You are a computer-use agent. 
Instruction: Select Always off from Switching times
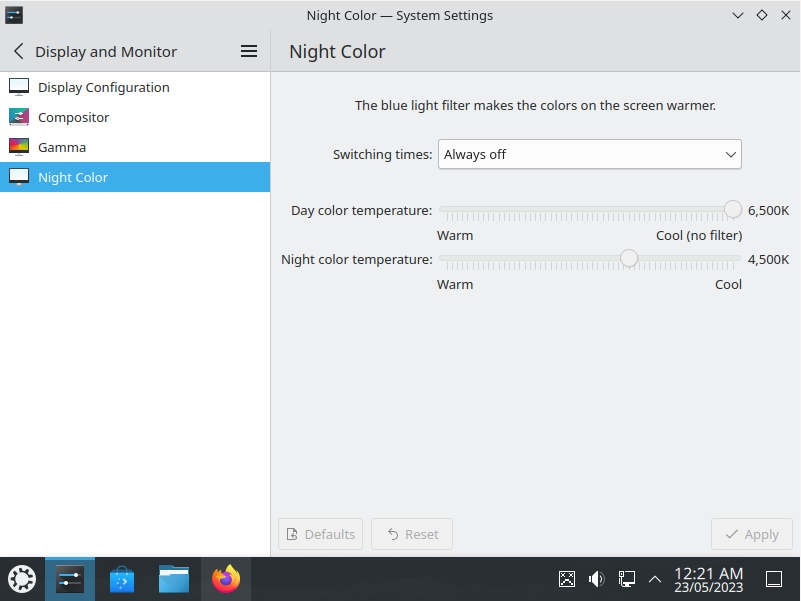pos(589,154)
